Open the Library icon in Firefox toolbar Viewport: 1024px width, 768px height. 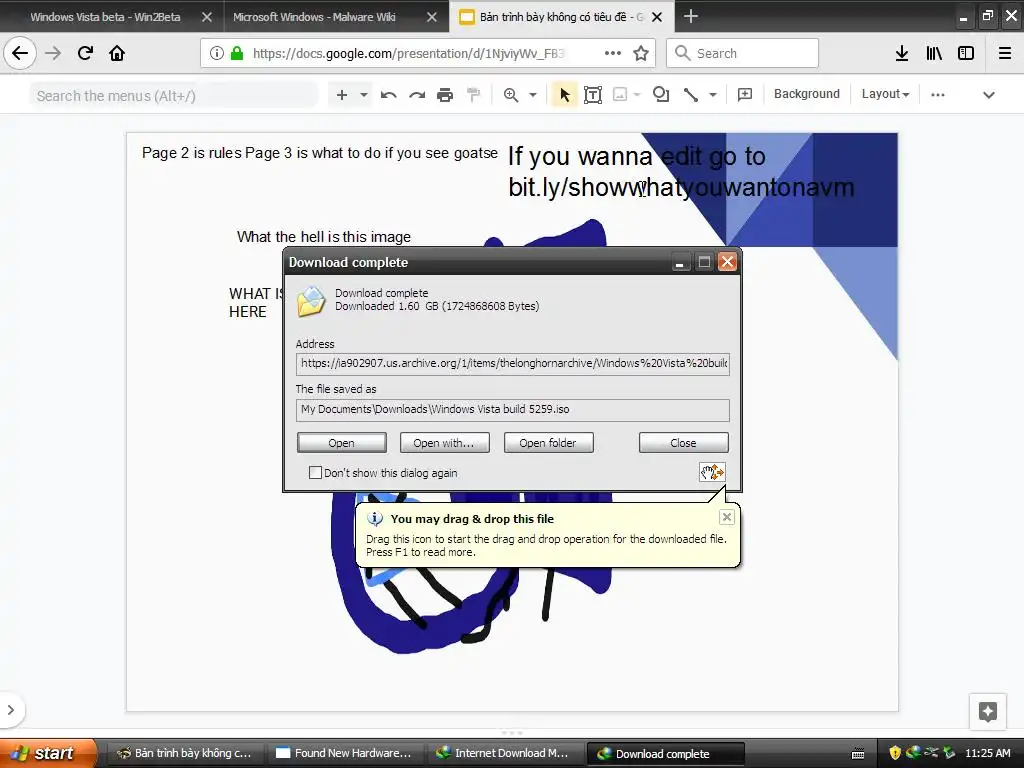(934, 53)
